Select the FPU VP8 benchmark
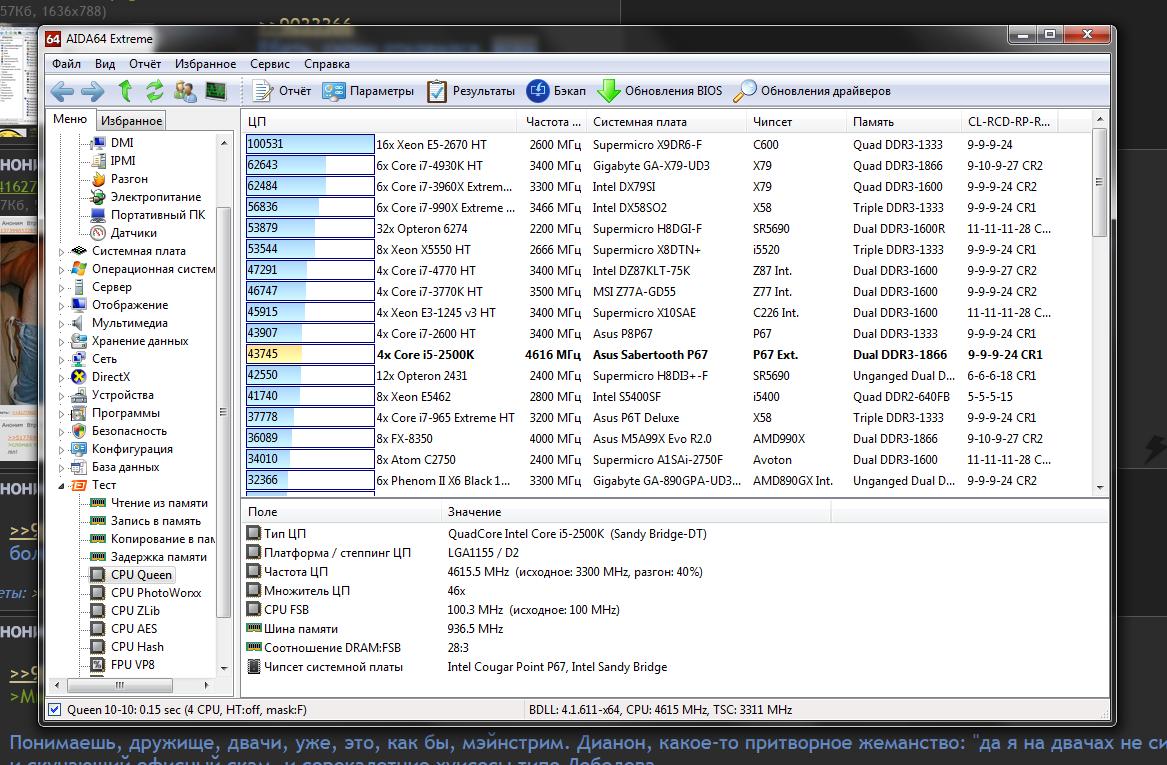 tap(132, 665)
